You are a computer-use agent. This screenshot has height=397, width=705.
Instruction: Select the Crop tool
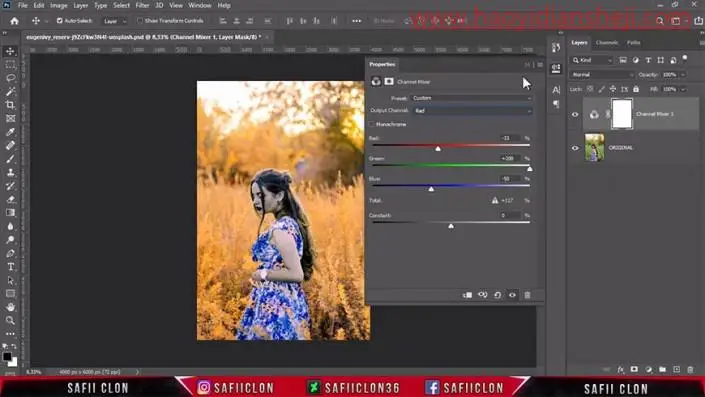pos(10,105)
